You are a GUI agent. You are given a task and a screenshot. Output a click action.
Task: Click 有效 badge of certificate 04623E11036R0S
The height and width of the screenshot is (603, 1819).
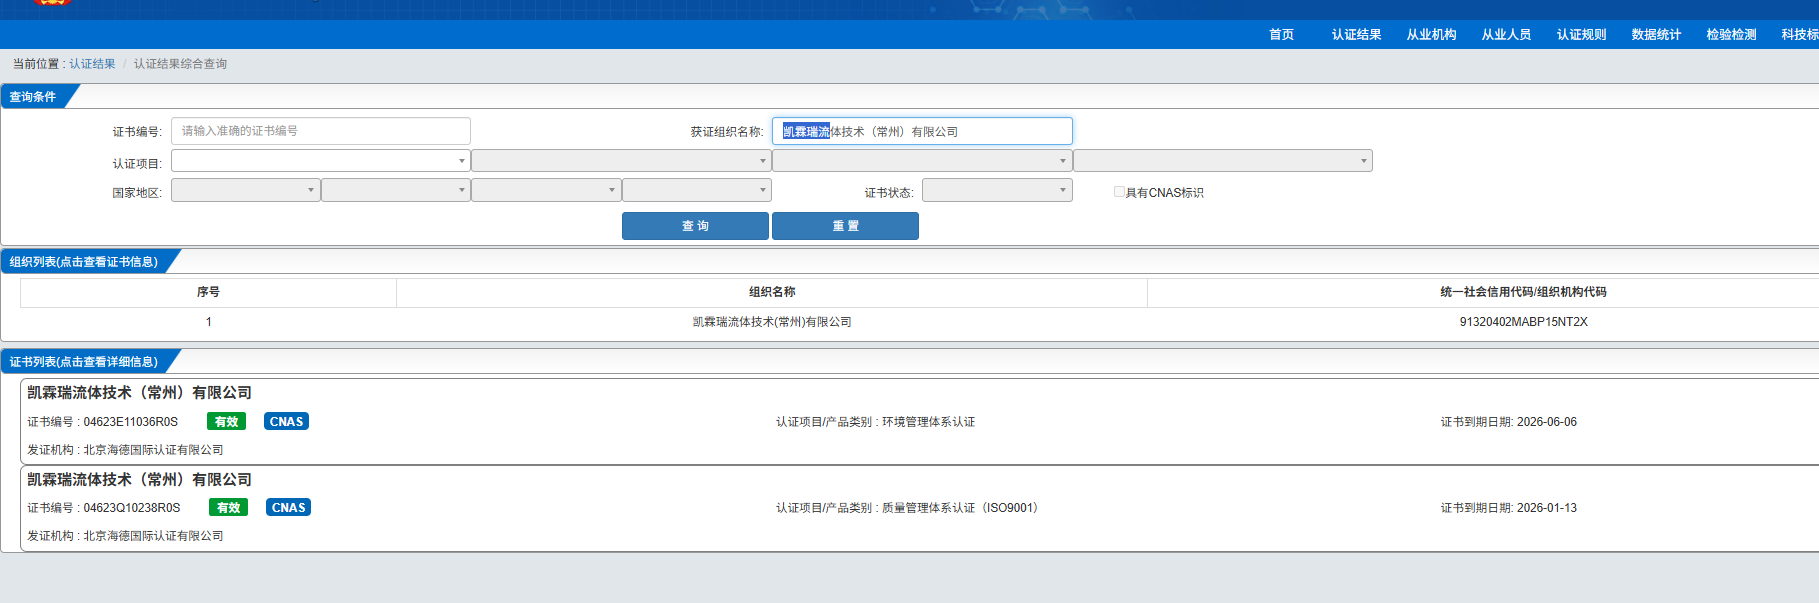227,422
